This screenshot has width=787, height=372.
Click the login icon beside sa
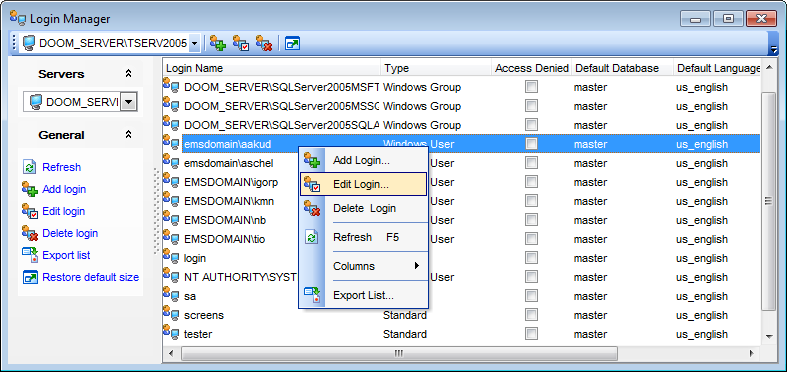171,296
